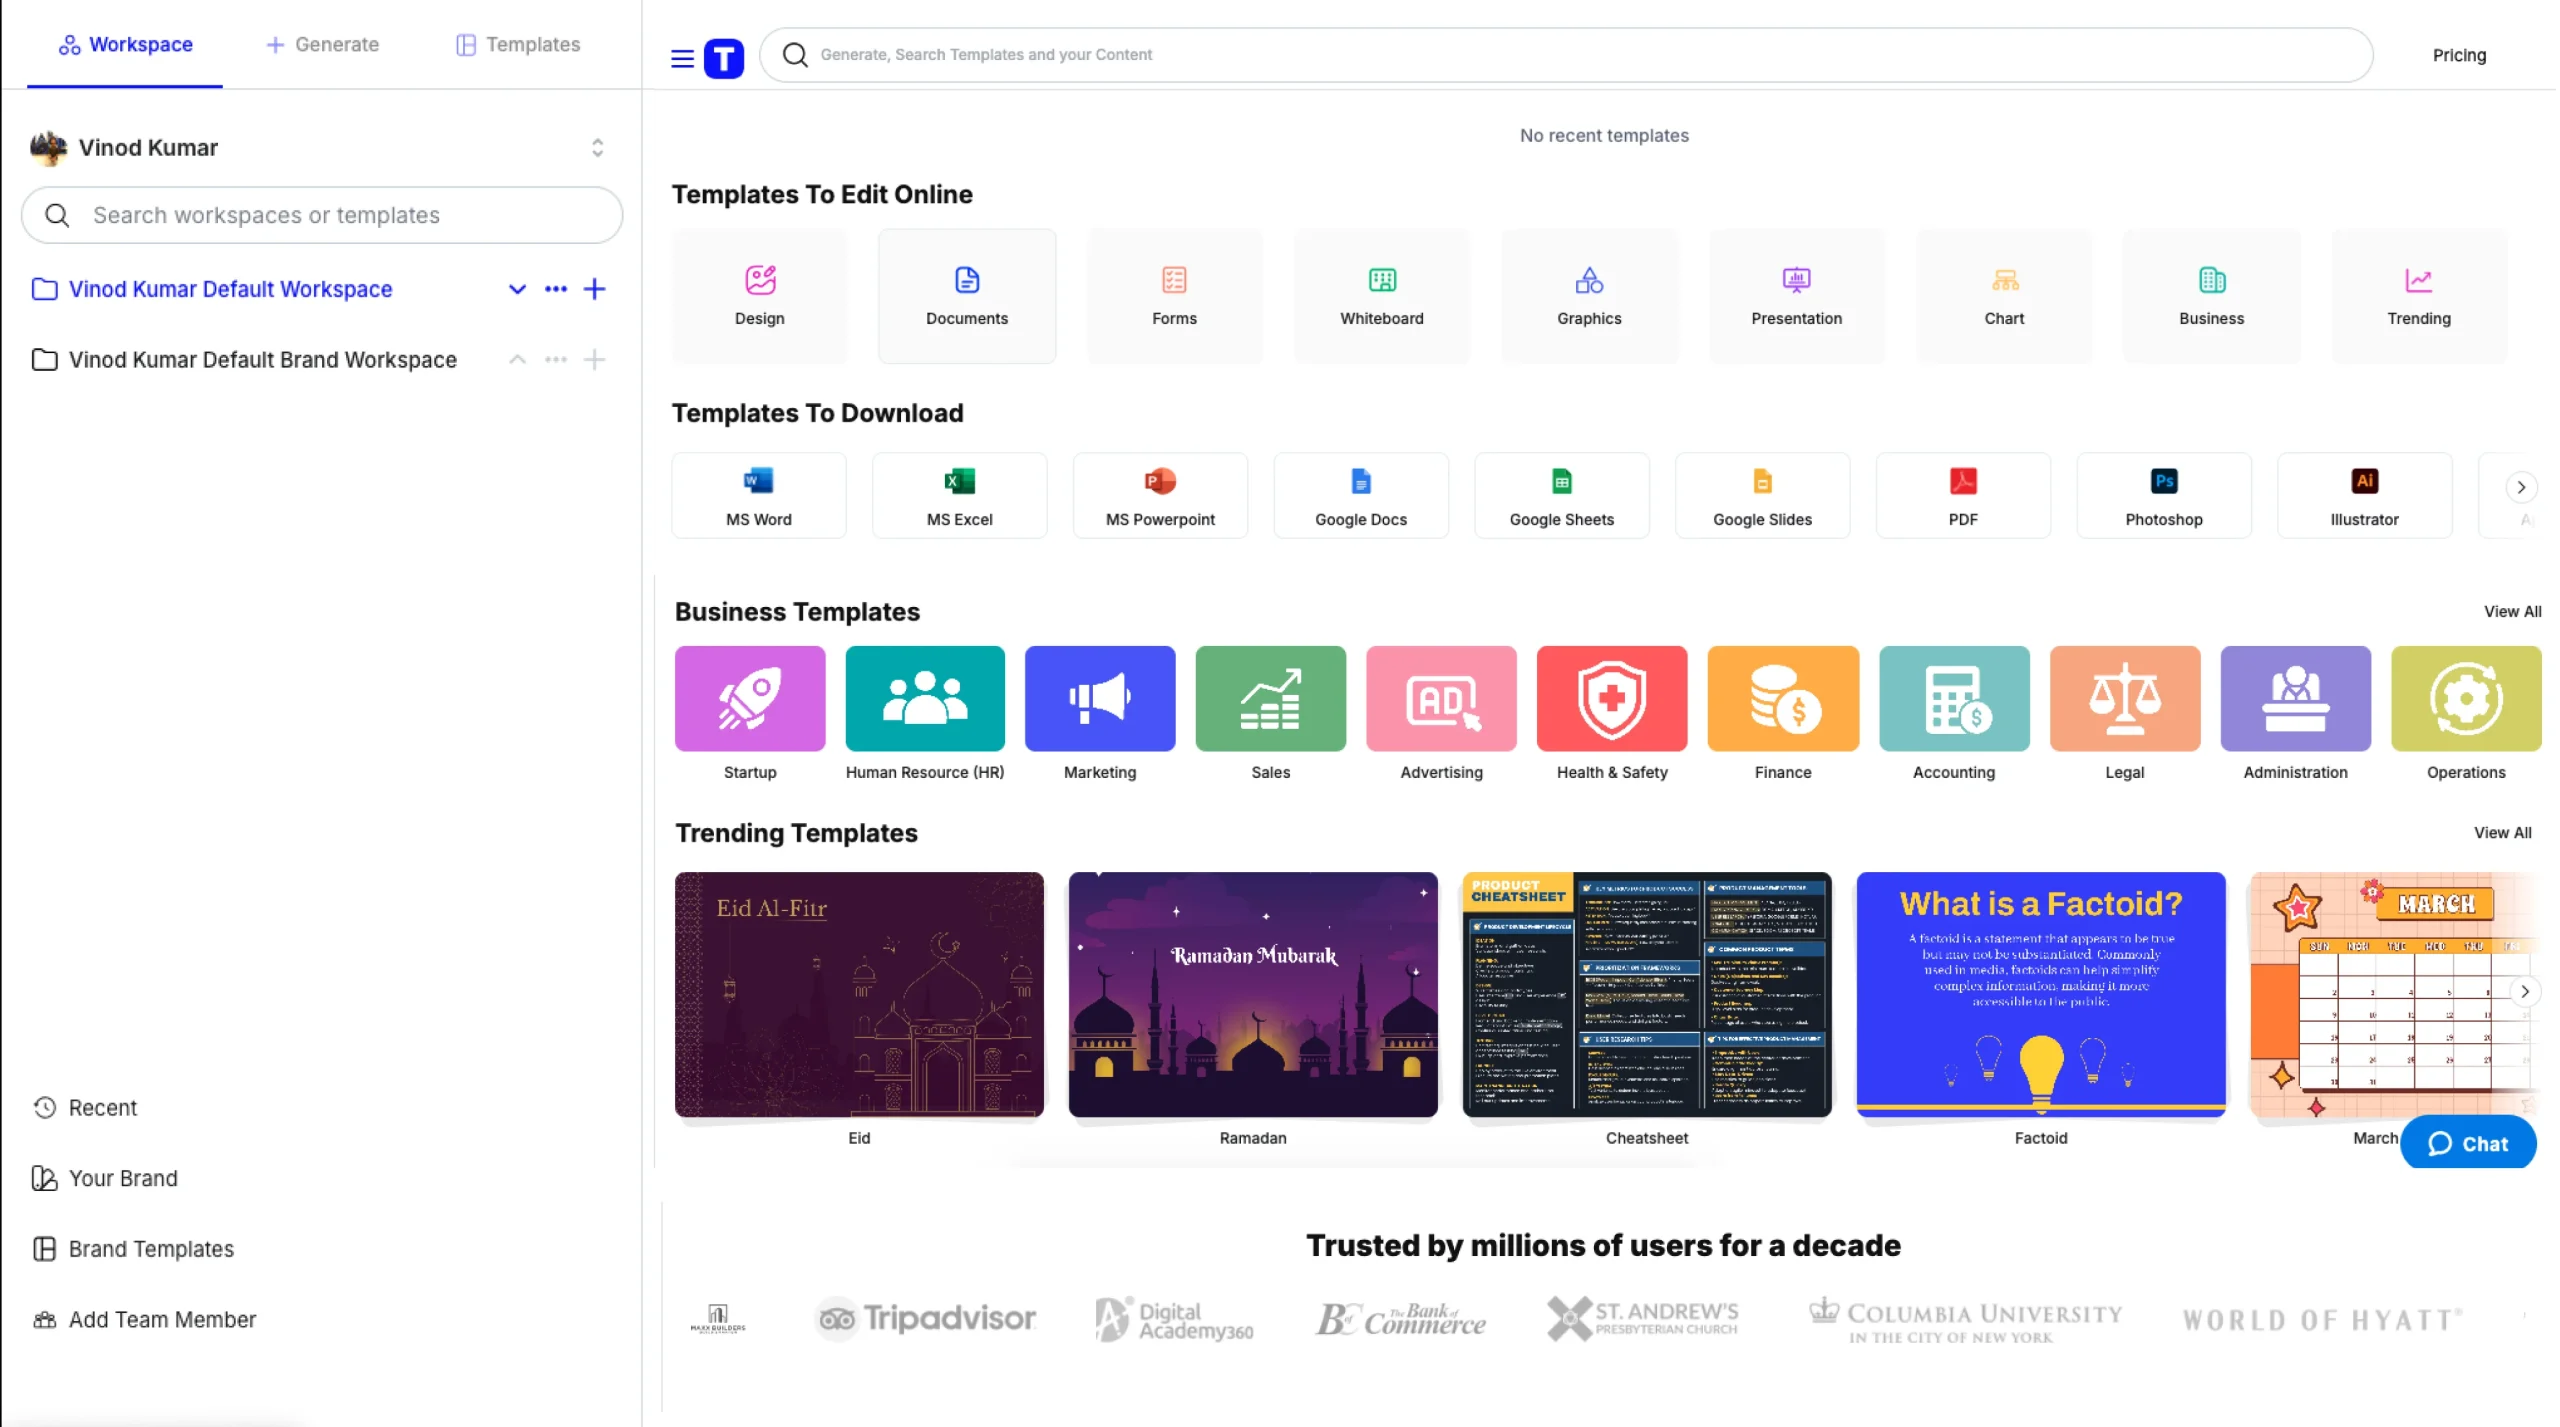
Task: Collapse Vinod Kumar Default Workspace chevron
Action: [x=517, y=289]
